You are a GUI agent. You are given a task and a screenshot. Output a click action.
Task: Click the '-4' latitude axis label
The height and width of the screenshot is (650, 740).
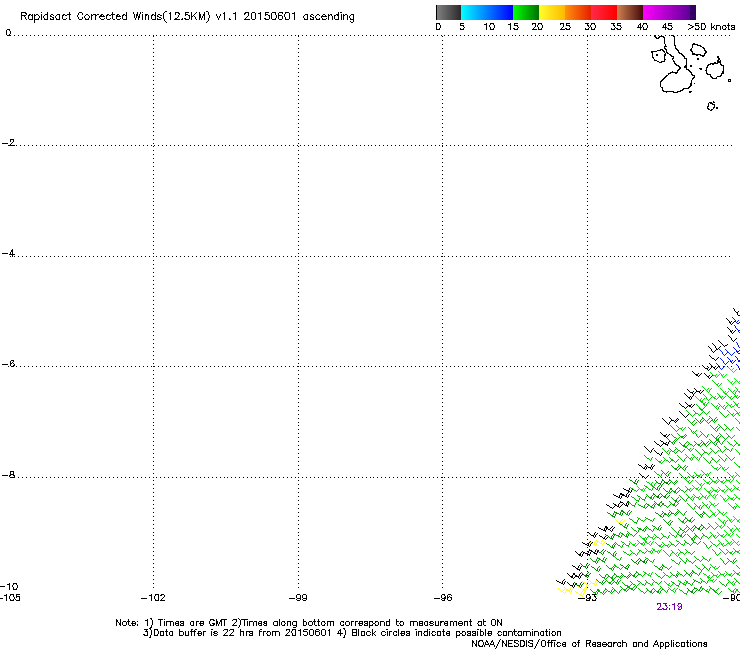[8, 253]
